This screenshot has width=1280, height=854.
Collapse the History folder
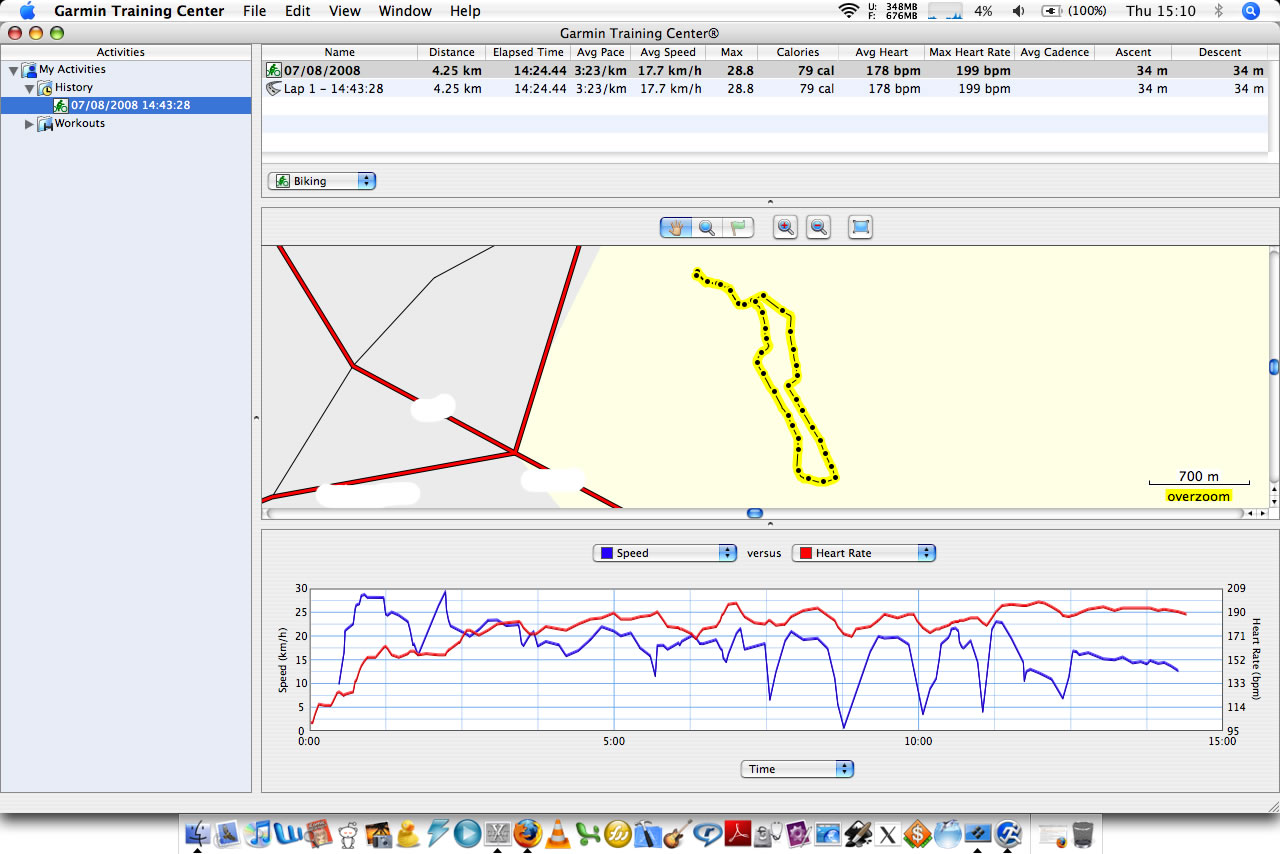pos(29,88)
